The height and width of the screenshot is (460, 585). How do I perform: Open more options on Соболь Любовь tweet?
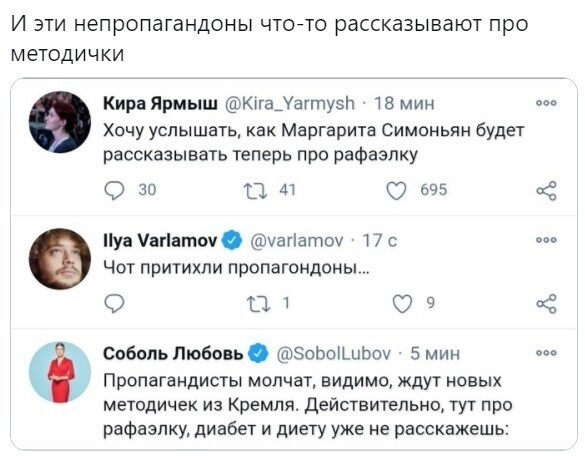coord(546,353)
